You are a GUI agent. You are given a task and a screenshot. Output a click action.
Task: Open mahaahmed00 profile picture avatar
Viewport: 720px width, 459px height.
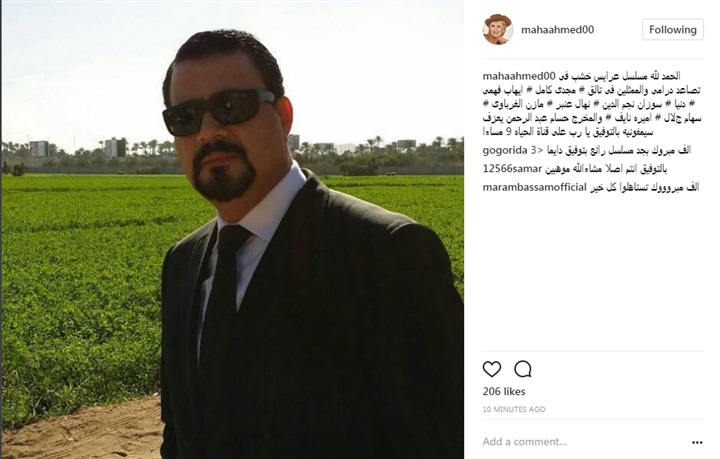coord(498,29)
